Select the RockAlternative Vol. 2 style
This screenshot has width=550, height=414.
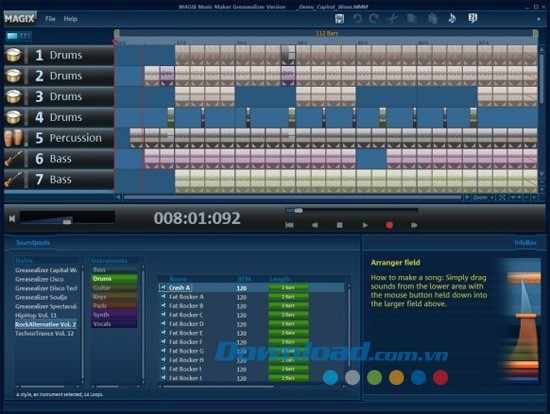(46, 324)
